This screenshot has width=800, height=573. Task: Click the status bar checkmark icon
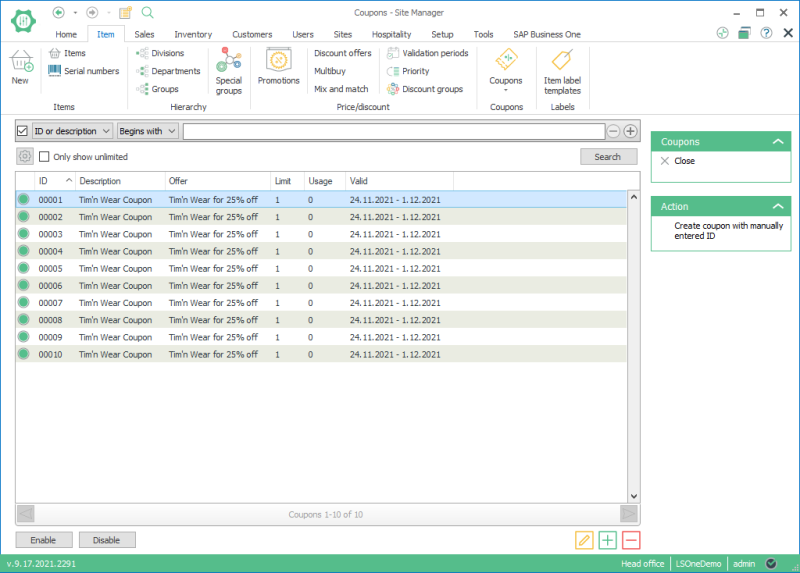(x=771, y=563)
